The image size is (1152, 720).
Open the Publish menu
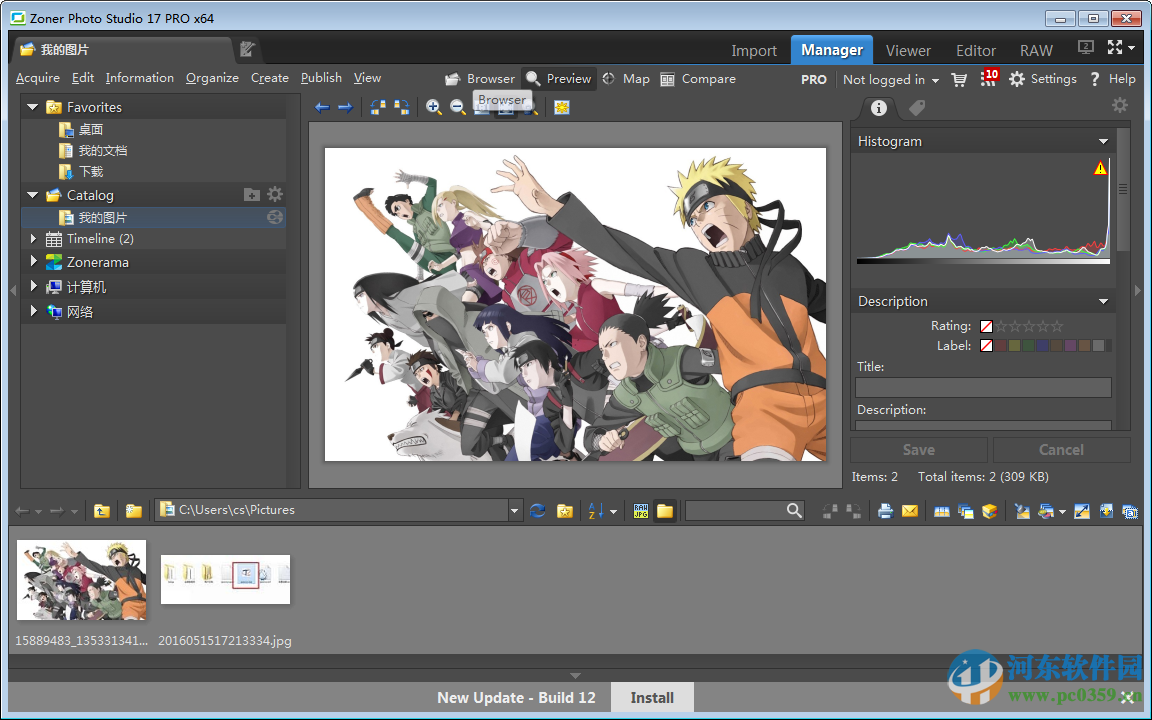pyautogui.click(x=321, y=77)
